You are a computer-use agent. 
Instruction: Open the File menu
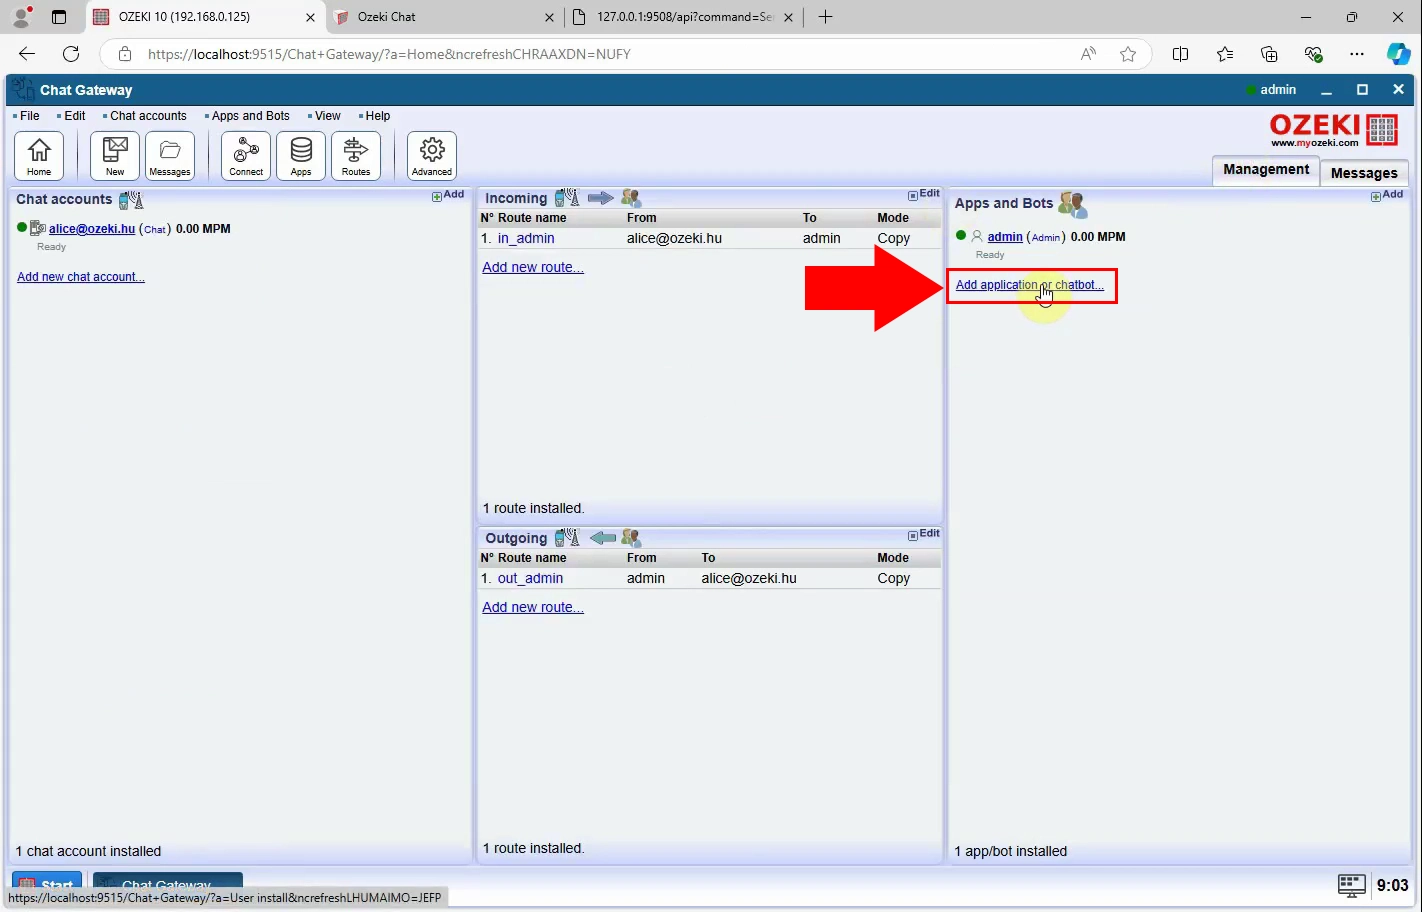[x=30, y=116]
